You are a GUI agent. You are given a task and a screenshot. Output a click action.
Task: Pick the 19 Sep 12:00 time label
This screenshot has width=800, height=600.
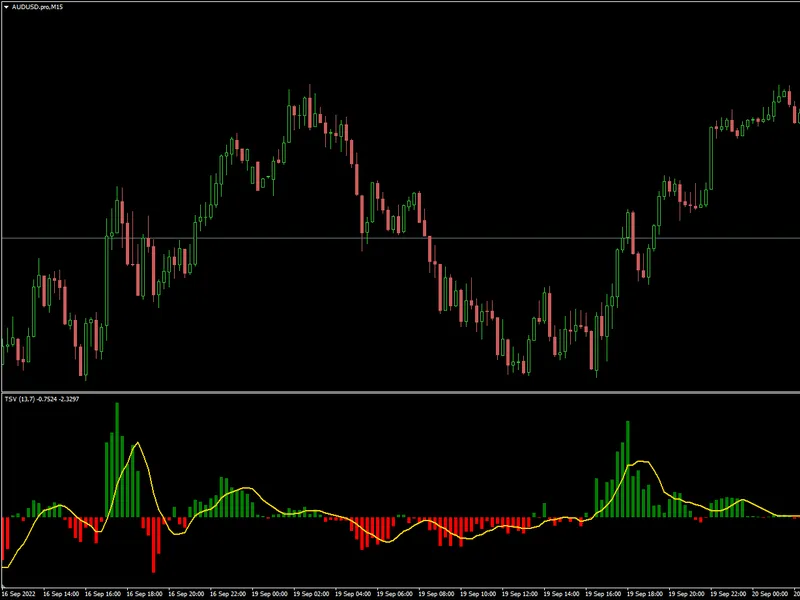521,594
